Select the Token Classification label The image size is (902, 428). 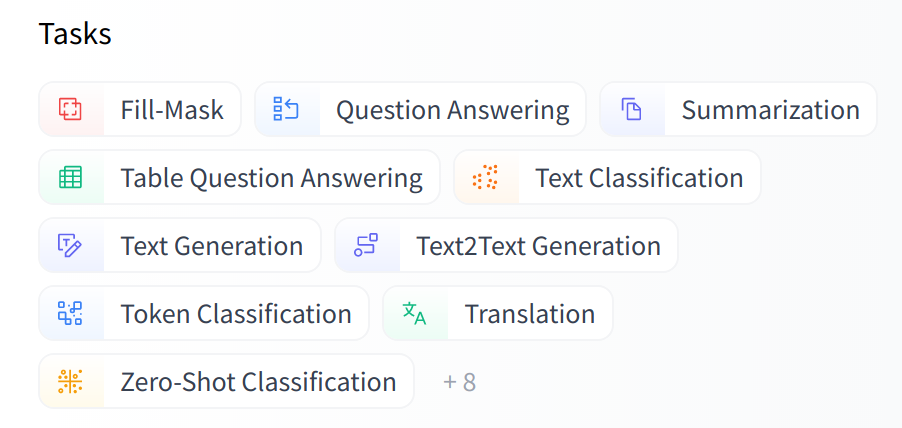[x=236, y=314]
